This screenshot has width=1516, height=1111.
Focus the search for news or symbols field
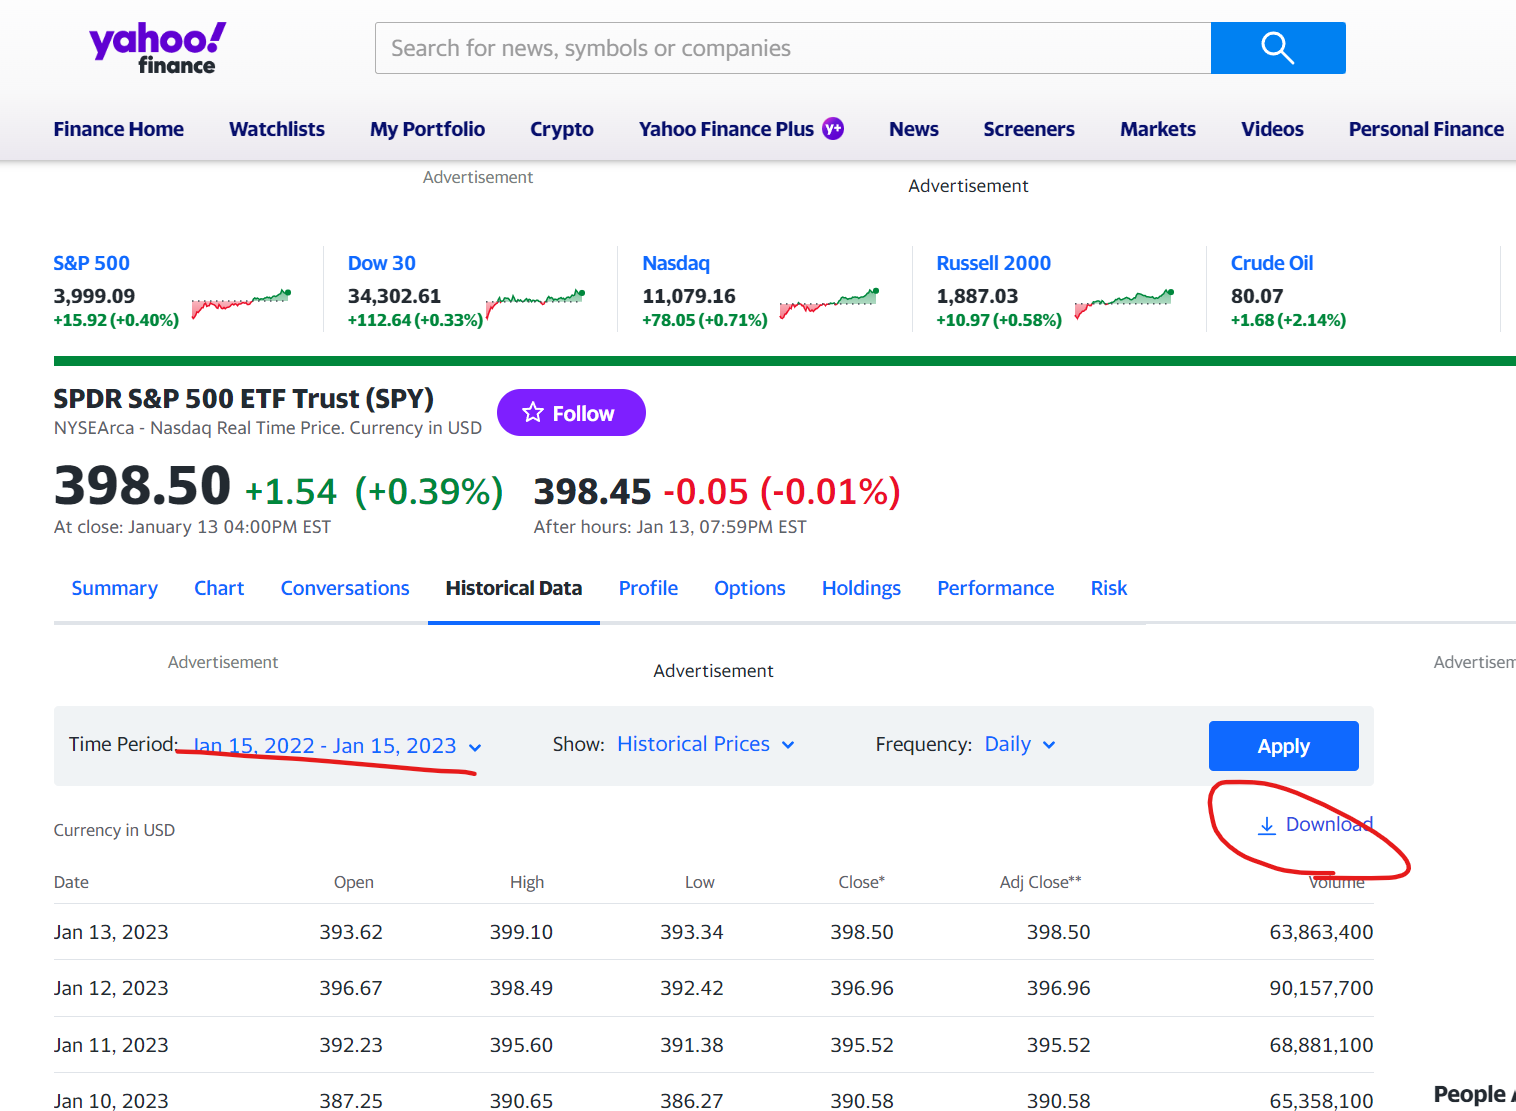[x=793, y=48]
